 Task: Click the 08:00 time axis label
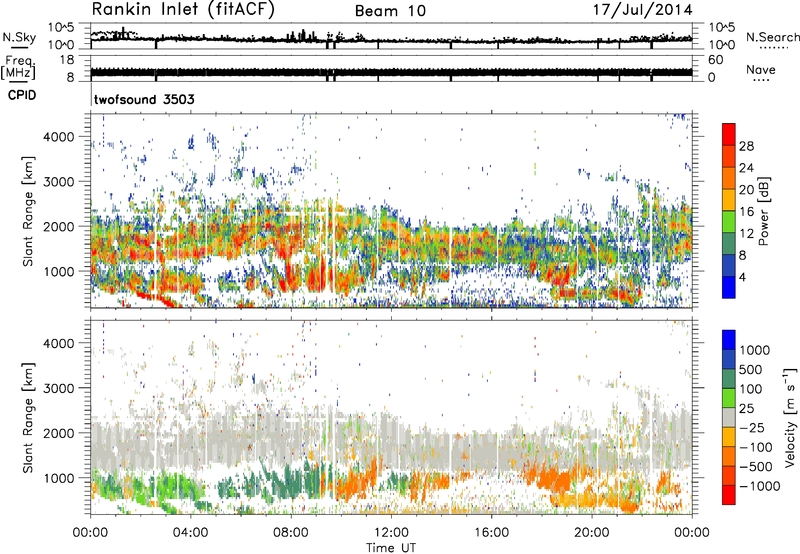[291, 533]
